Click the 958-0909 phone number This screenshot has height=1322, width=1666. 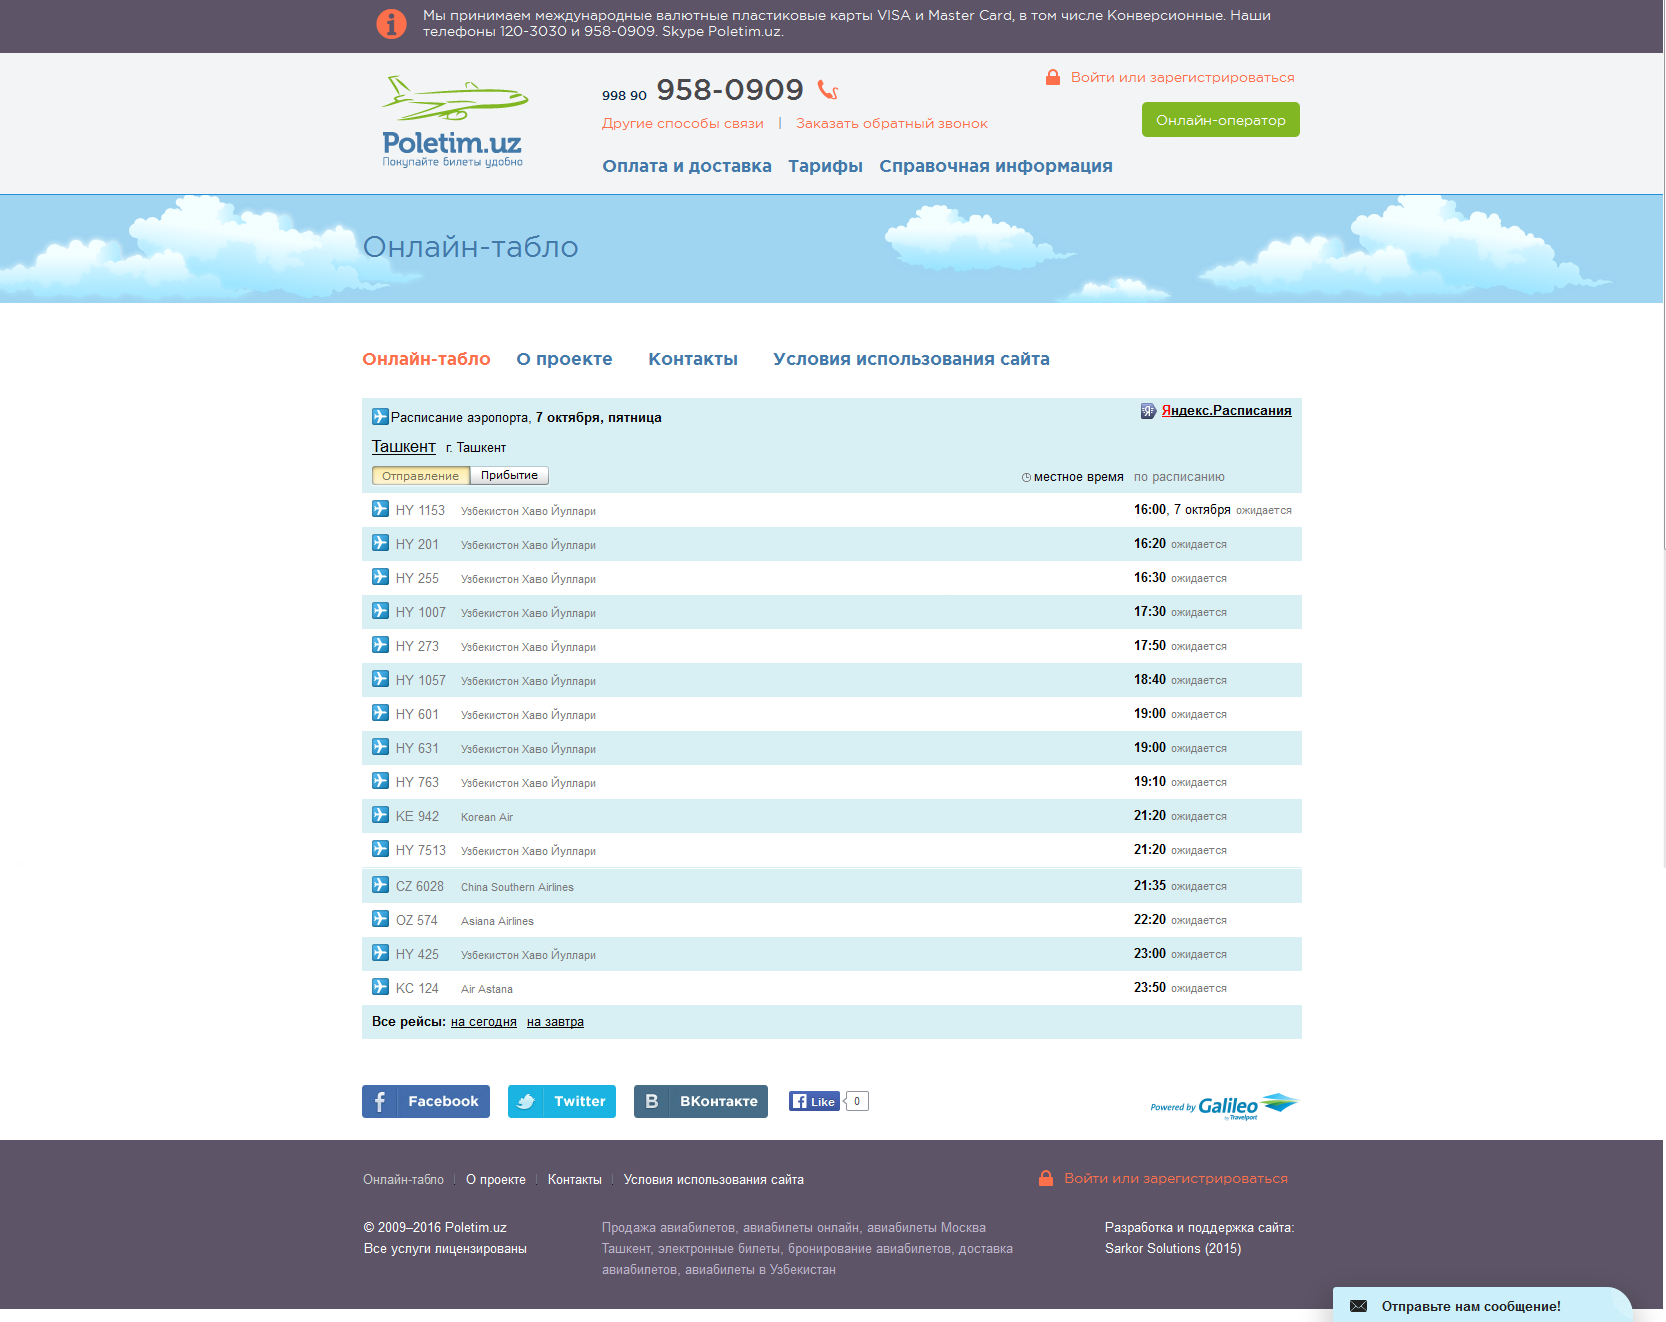coord(730,90)
